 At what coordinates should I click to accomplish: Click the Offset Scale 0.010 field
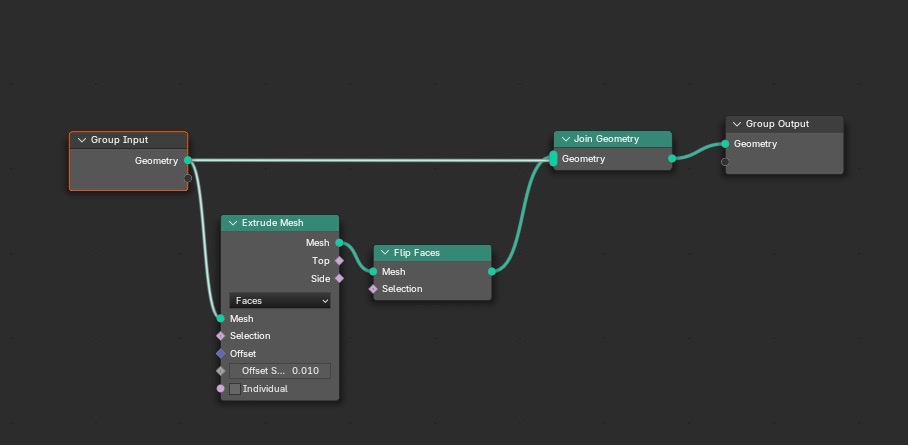coord(280,371)
